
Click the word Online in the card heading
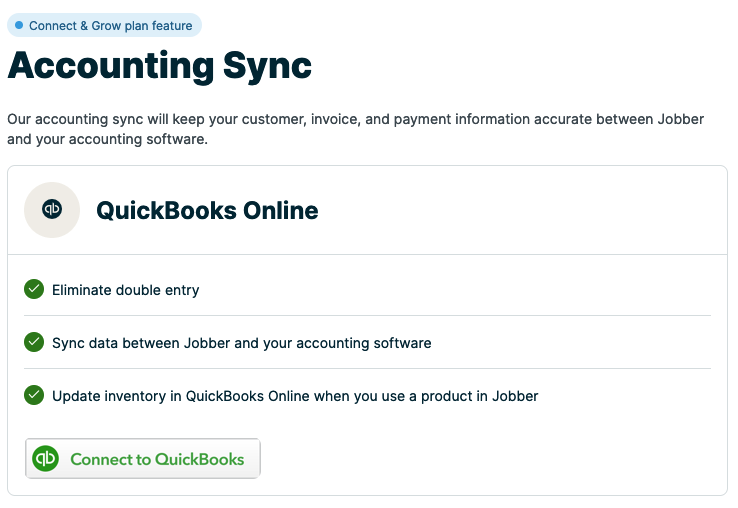279,211
